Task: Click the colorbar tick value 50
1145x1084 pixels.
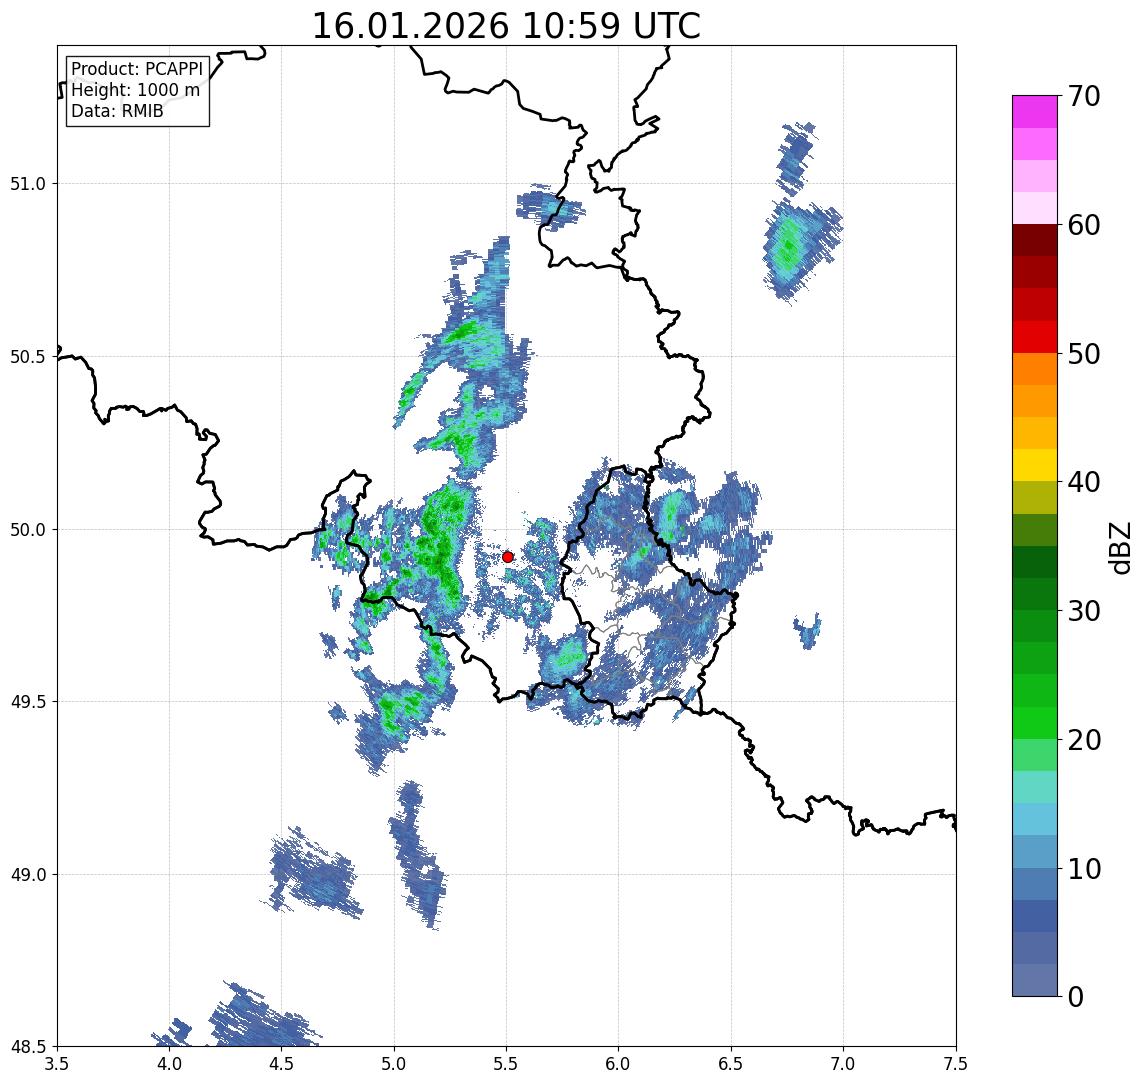Action: [1084, 354]
